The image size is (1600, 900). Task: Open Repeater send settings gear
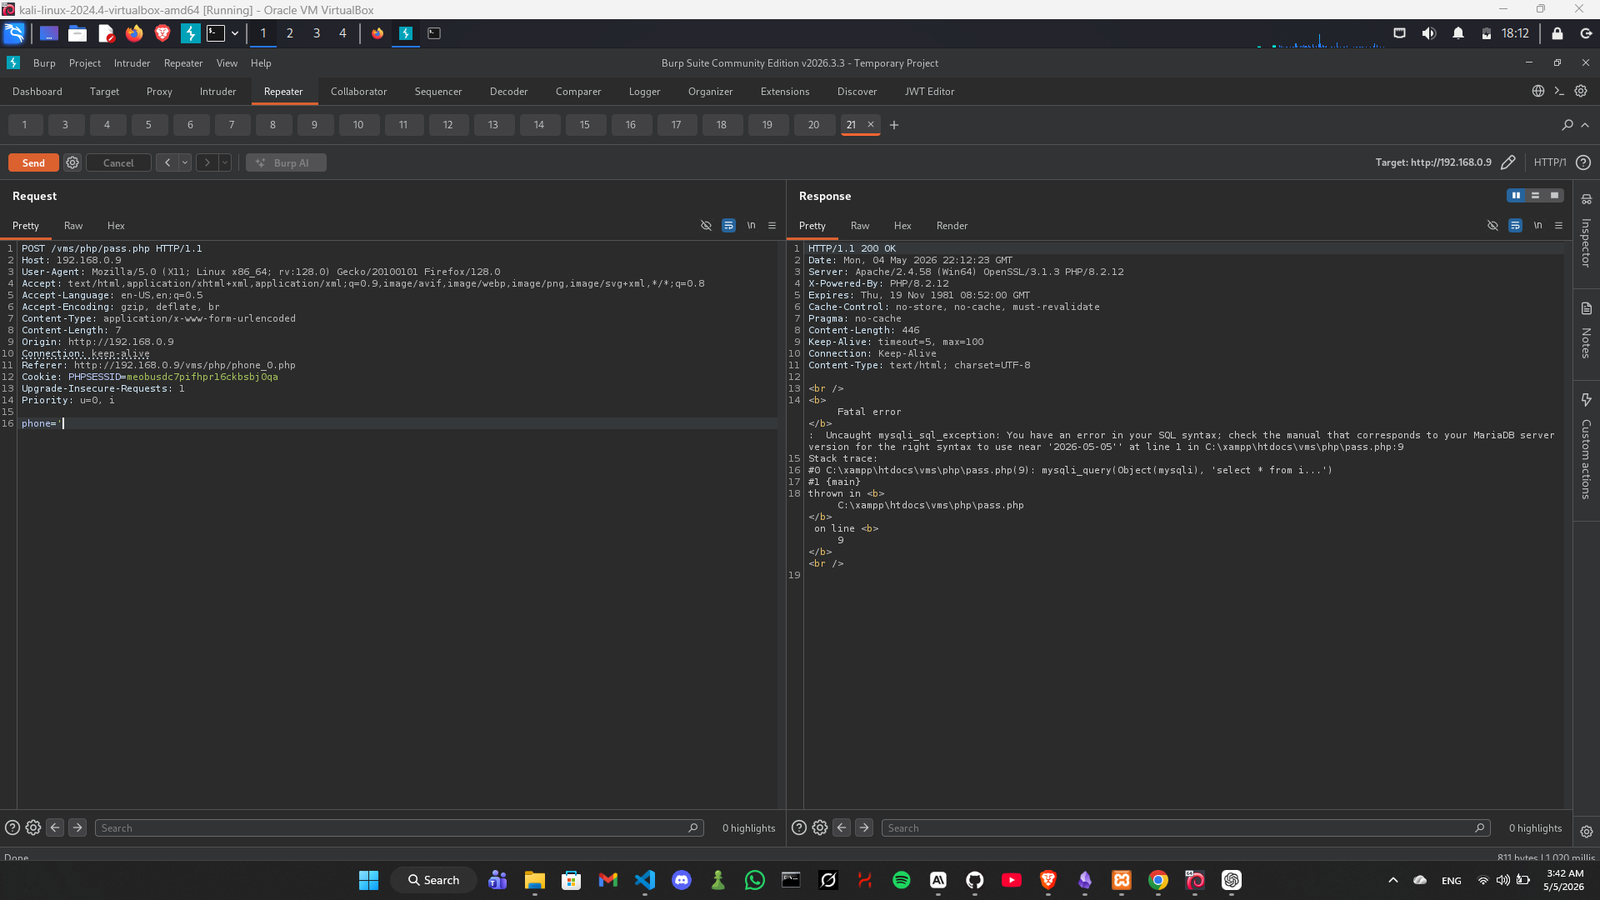tap(72, 163)
